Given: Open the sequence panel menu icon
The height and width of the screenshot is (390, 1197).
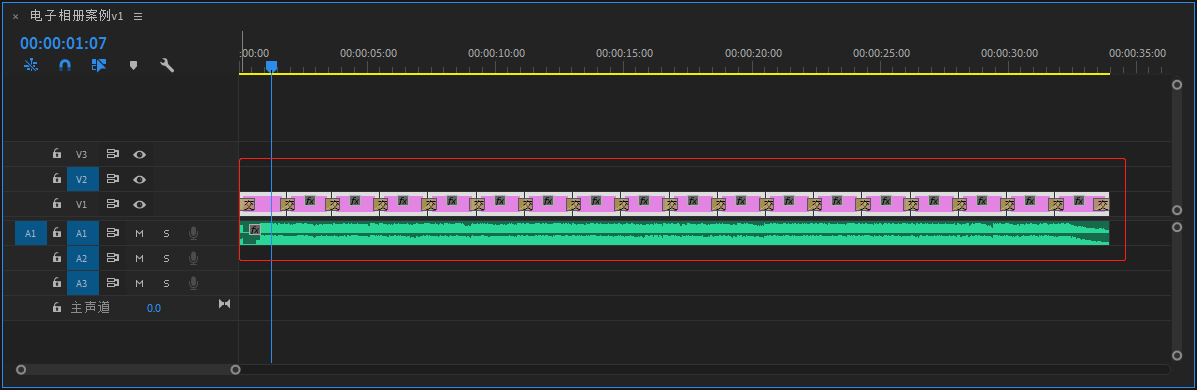Looking at the screenshot, I should tap(138, 16).
